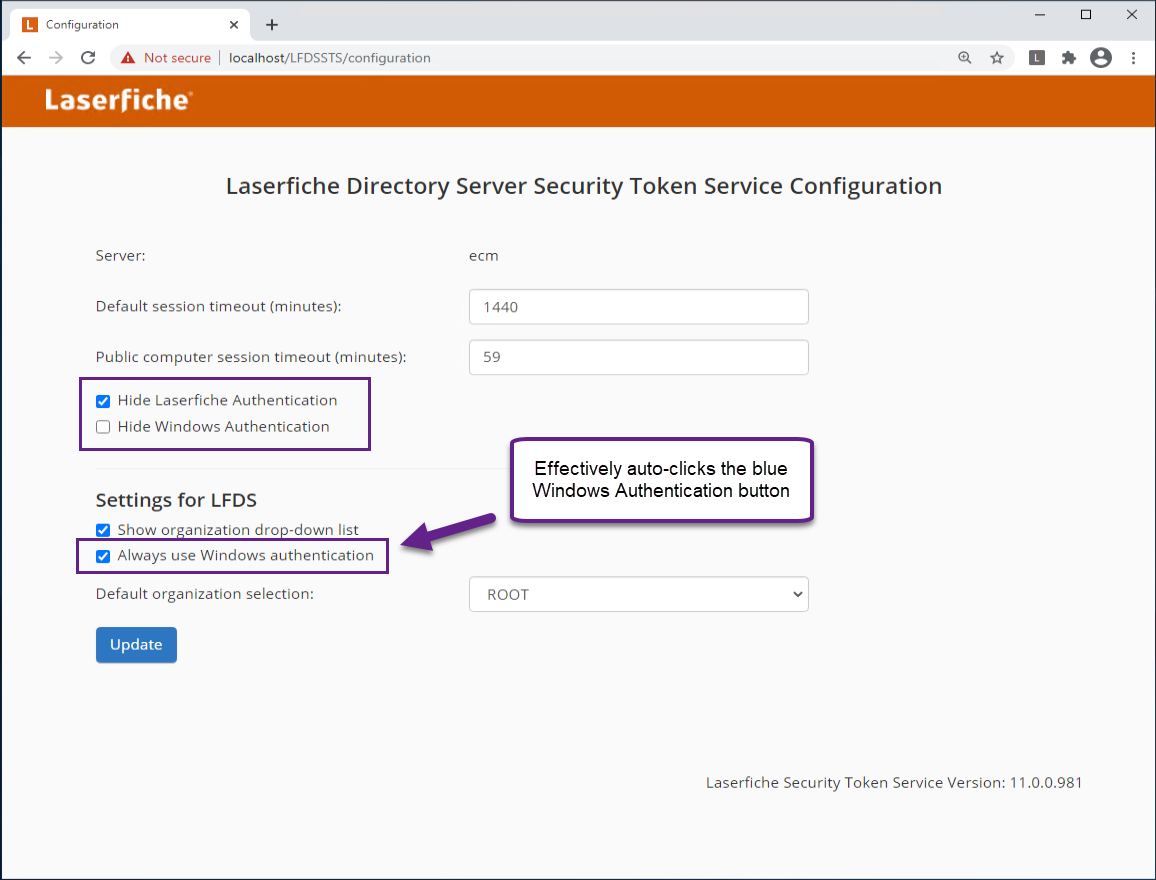
Task: Open Default organization selection dropdown
Action: [x=638, y=594]
